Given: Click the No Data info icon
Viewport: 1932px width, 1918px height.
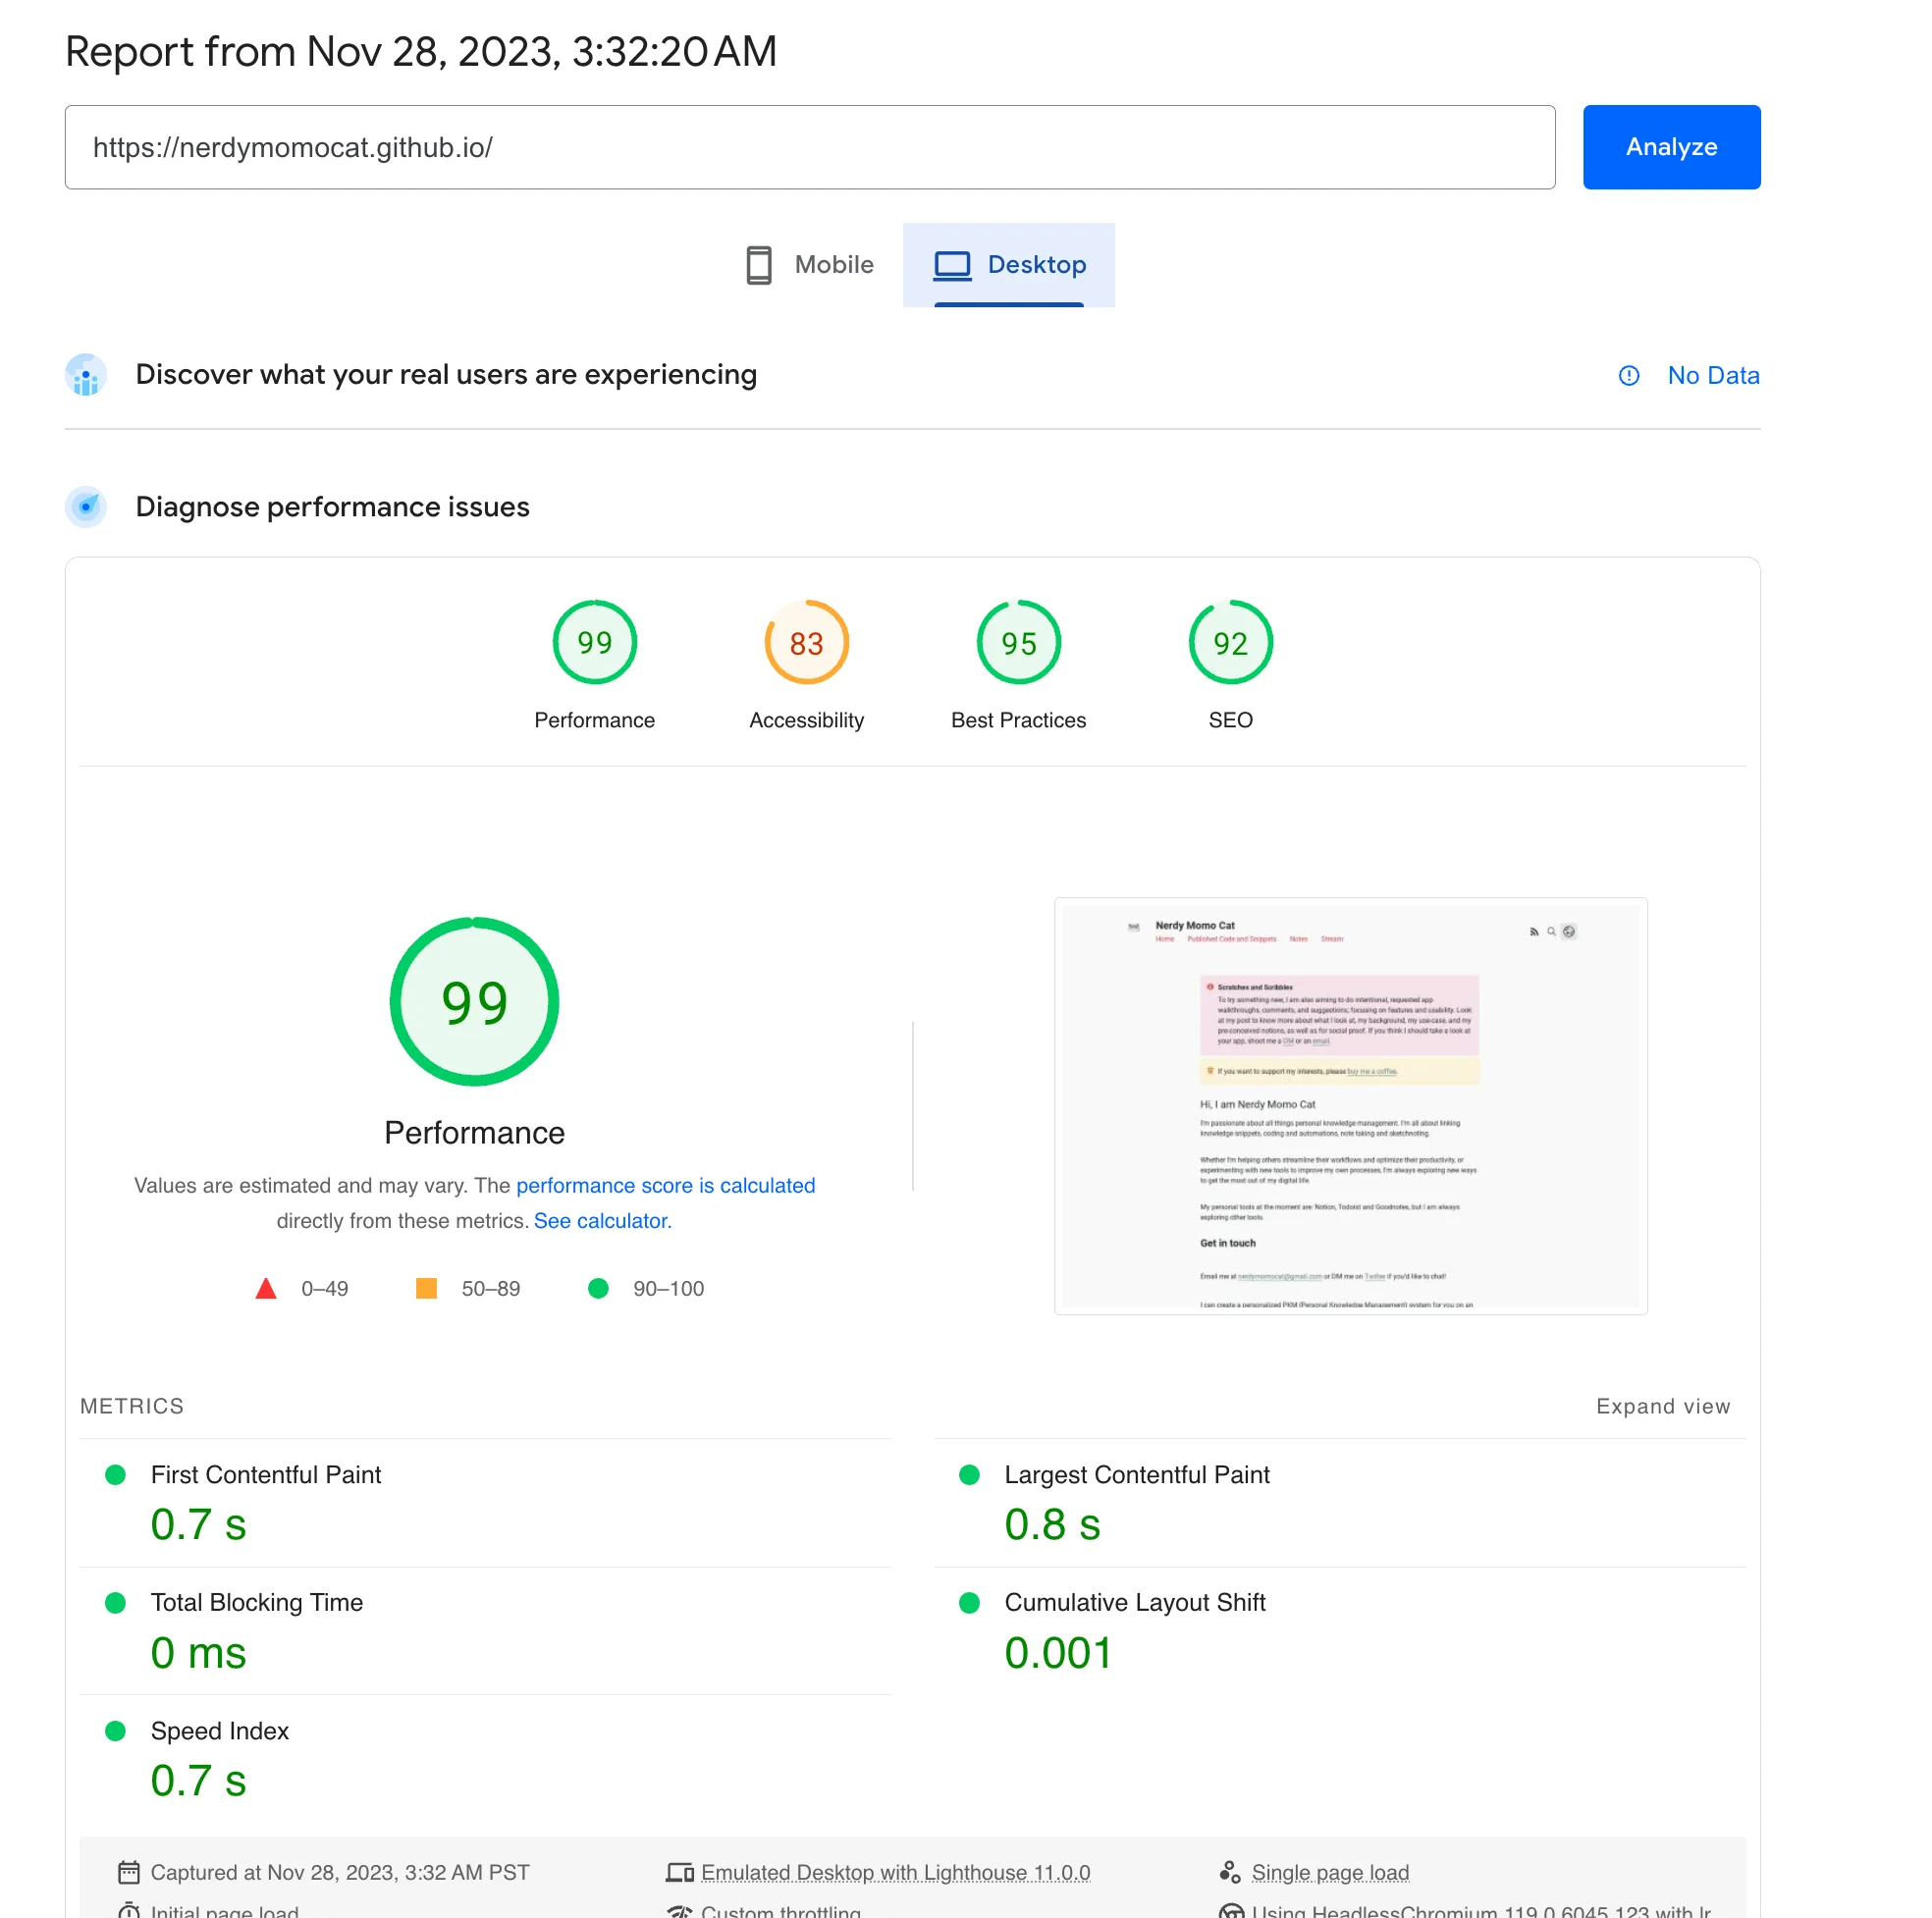Looking at the screenshot, I should tap(1628, 375).
